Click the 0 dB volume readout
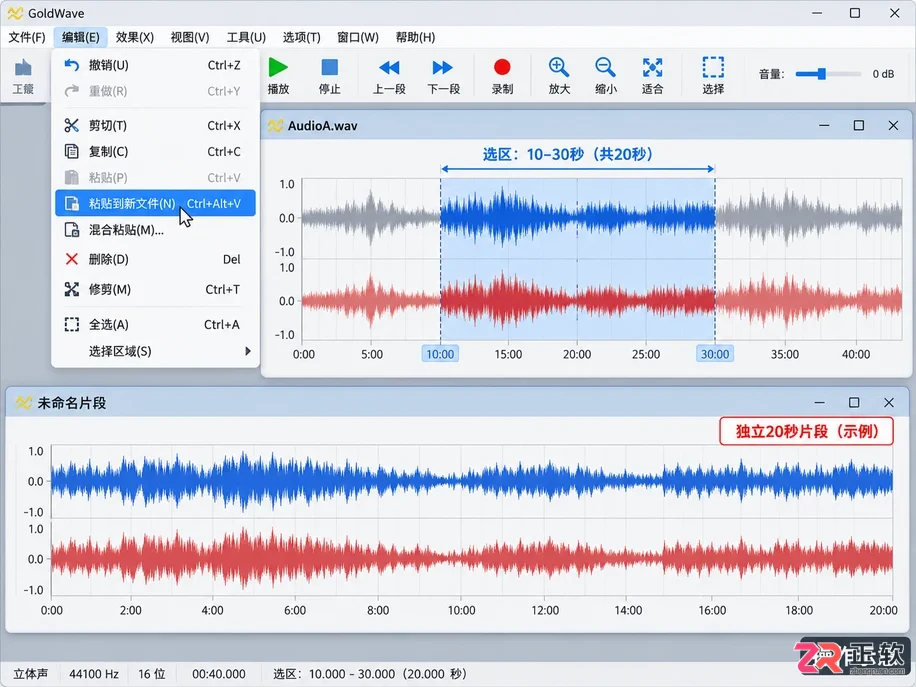916x687 pixels. 883,74
